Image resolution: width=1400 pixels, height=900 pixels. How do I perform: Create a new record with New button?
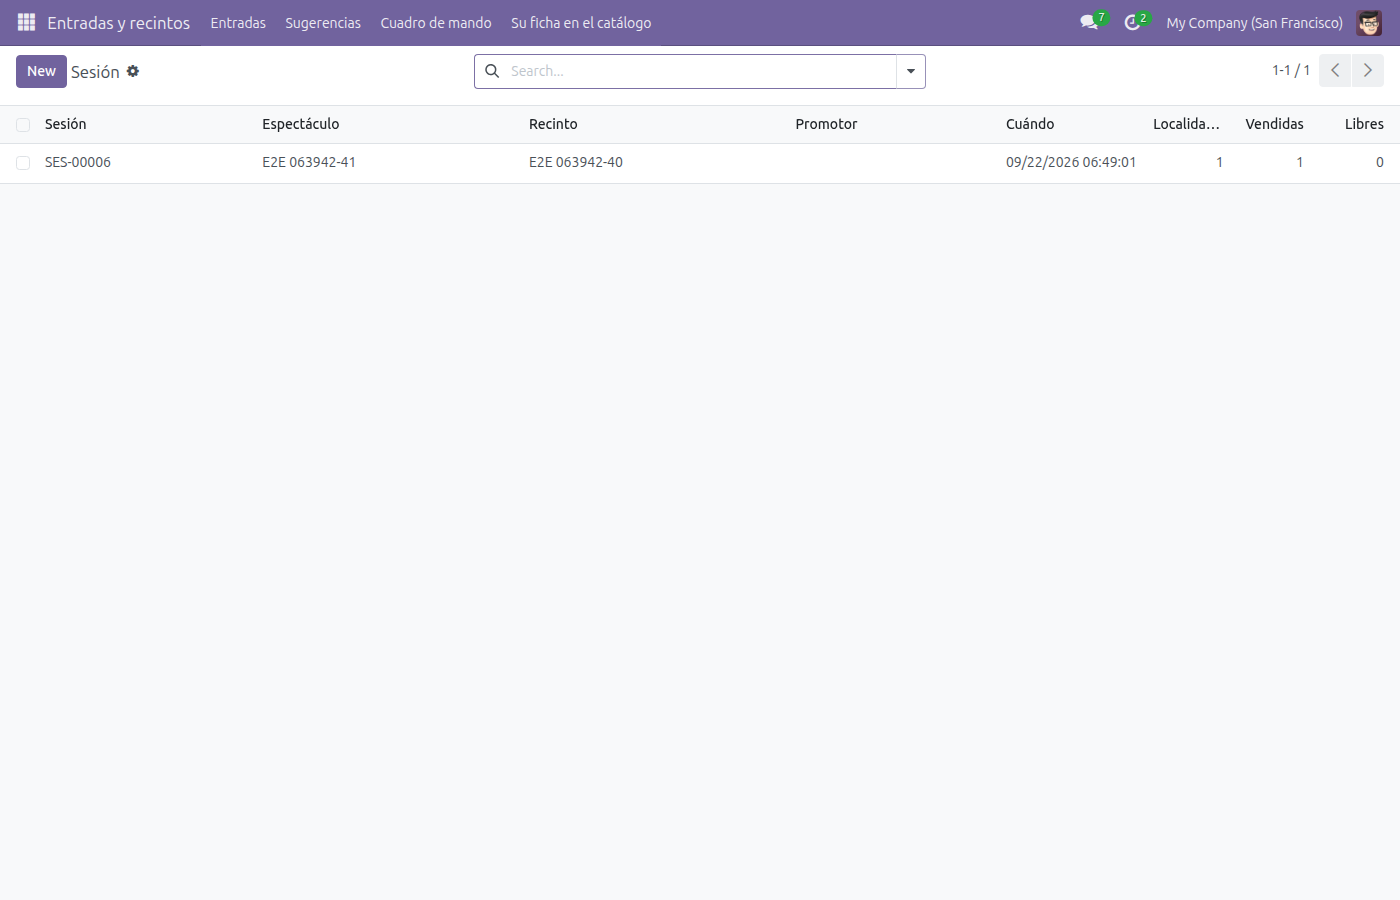(41, 71)
